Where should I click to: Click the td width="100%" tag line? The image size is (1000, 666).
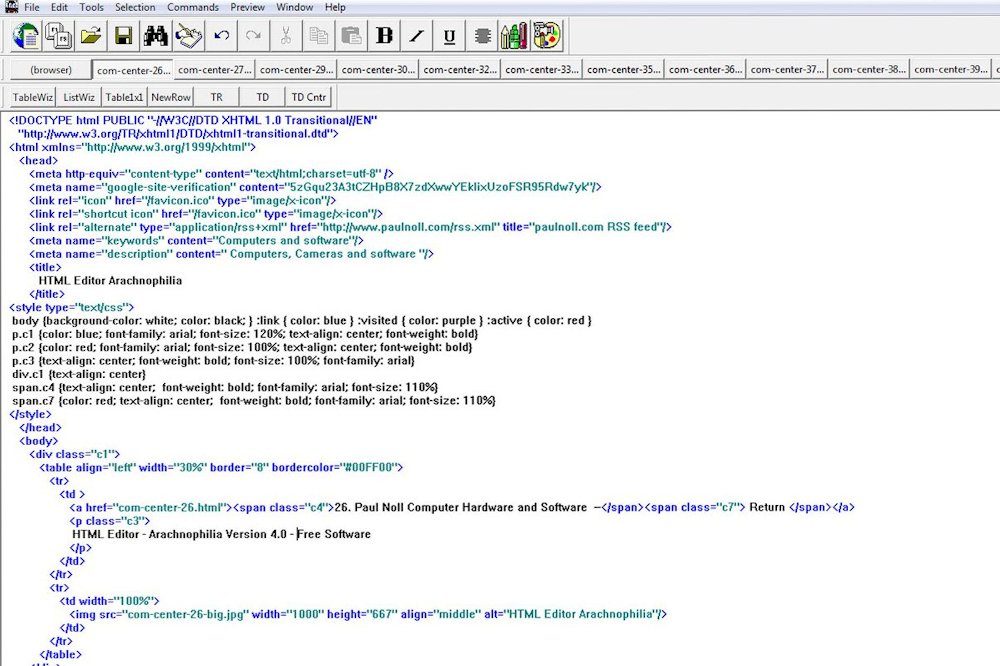(109, 601)
